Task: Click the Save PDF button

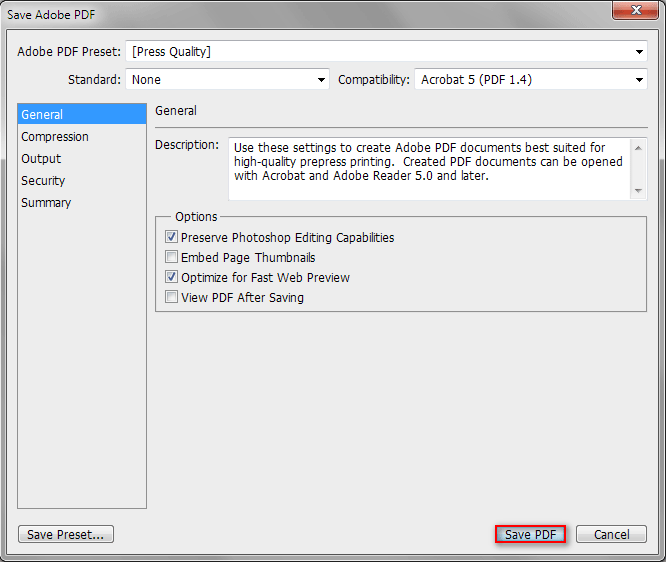Action: pyautogui.click(x=531, y=534)
